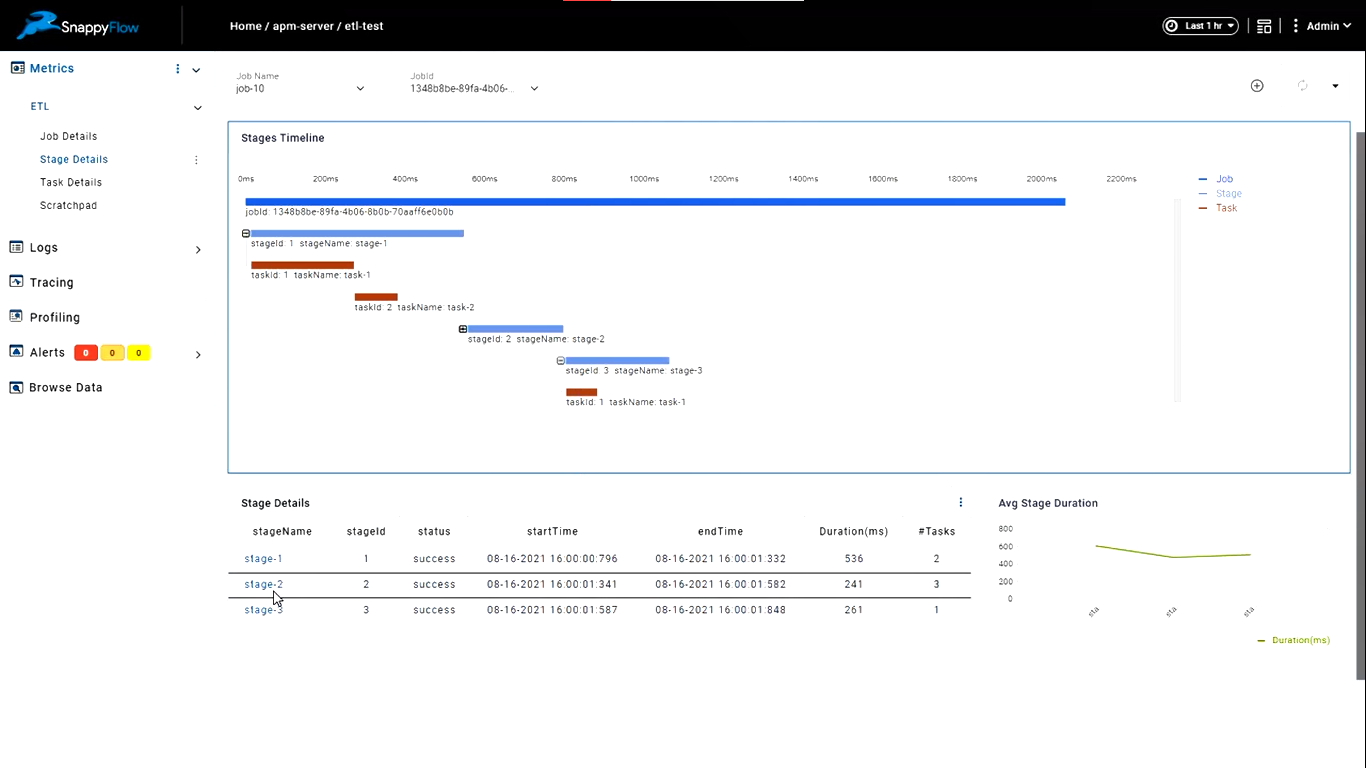Open the Job Name dropdown
This screenshot has width=1366, height=768.
coord(300,88)
